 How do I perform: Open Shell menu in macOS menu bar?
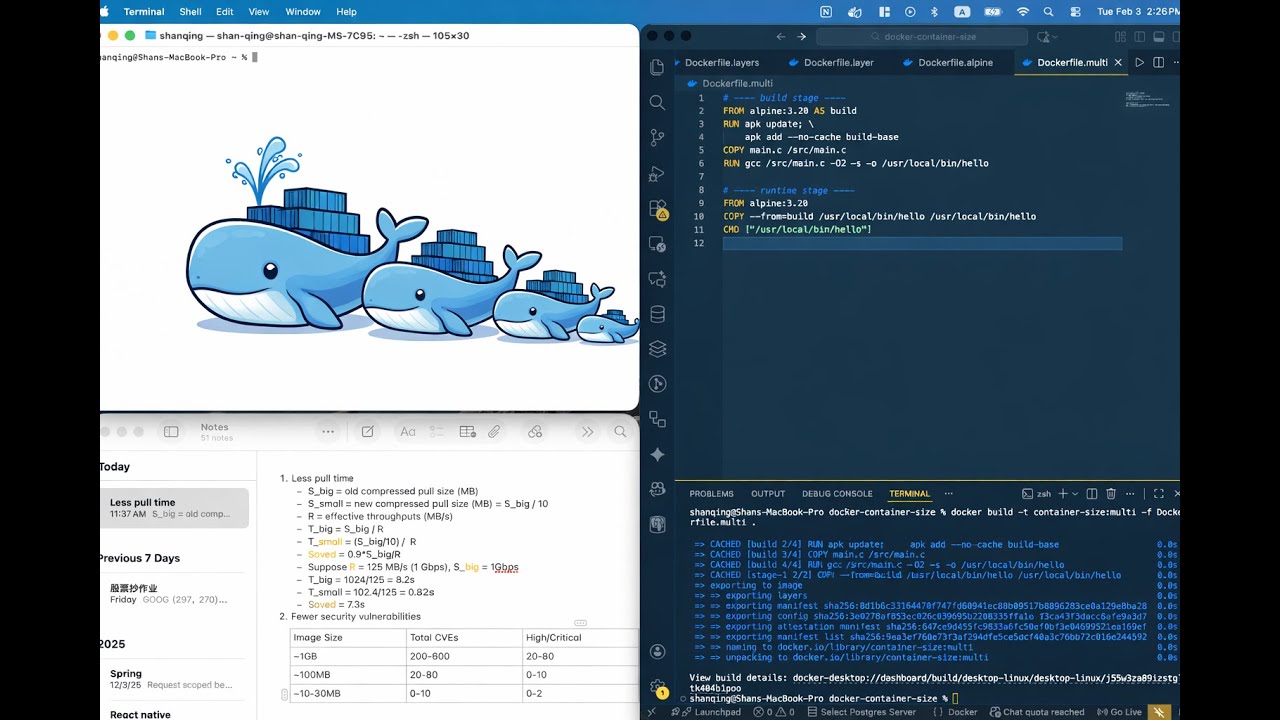190,12
